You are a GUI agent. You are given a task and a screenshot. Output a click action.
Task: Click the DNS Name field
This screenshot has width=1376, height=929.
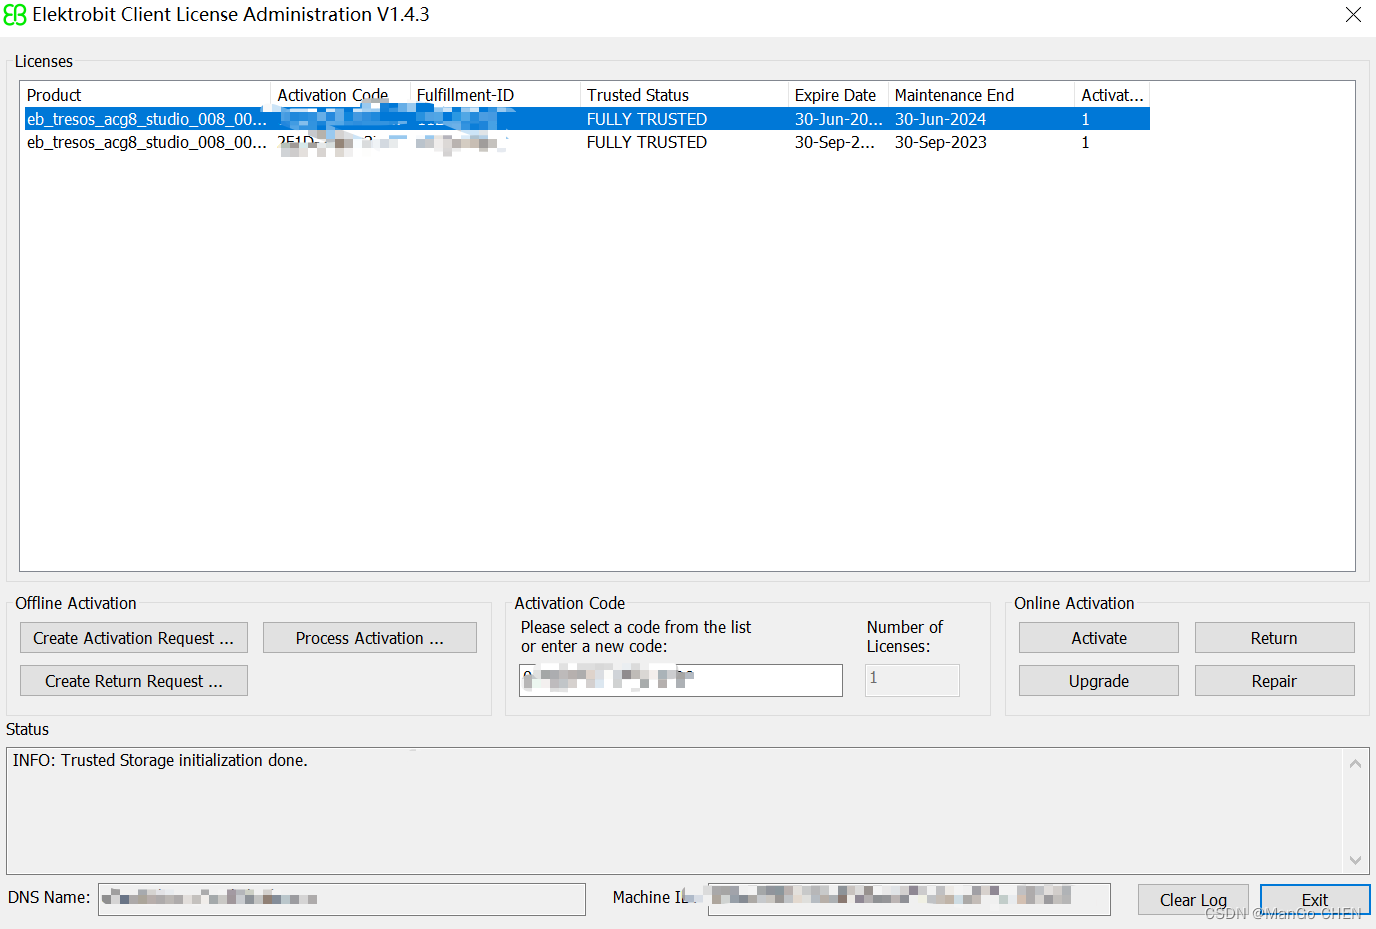342,898
